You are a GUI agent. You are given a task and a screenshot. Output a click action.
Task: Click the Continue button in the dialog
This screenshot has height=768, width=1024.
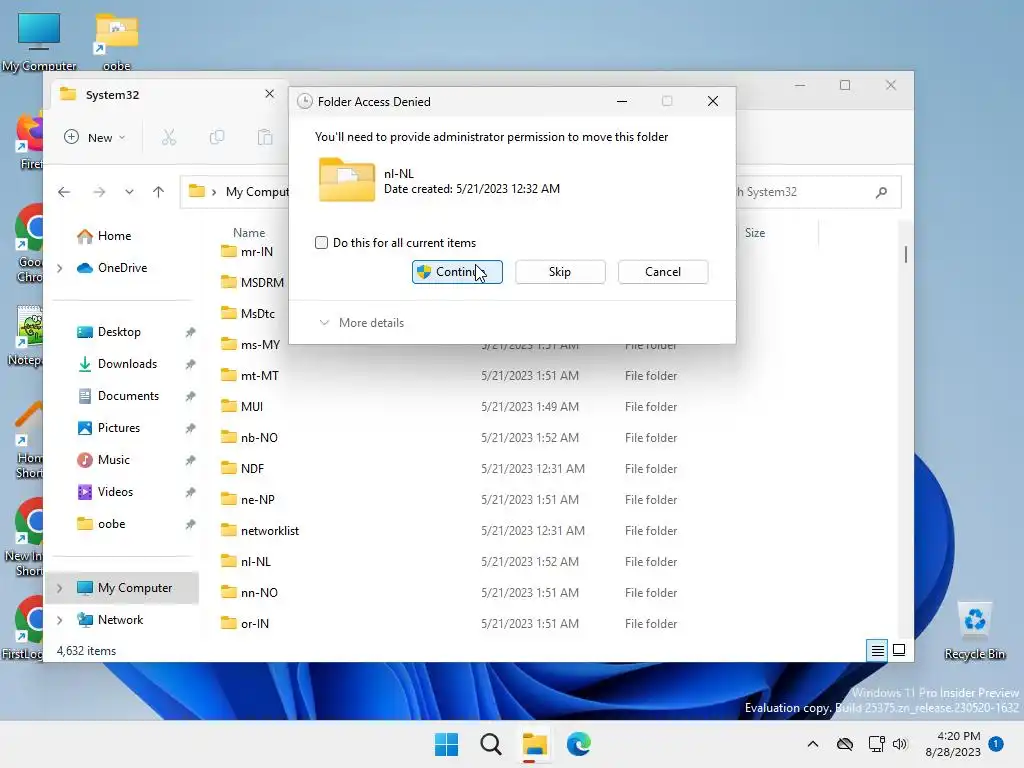point(457,272)
